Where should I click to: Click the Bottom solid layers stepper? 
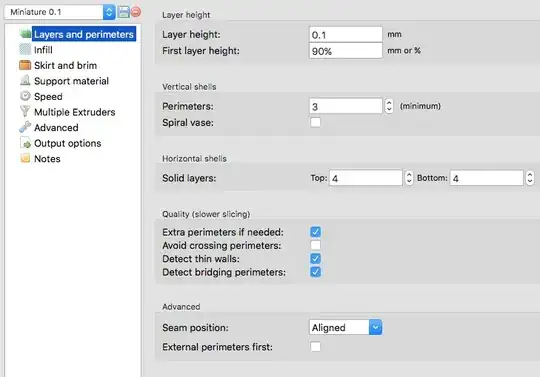[x=530, y=178]
